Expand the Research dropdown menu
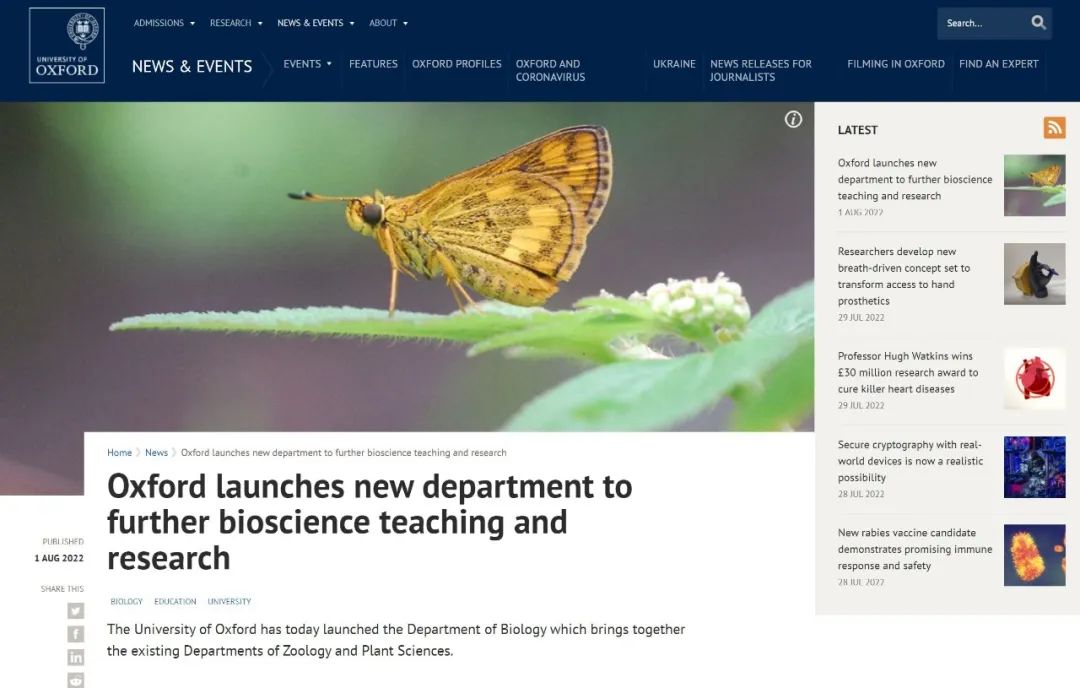The width and height of the screenshot is (1080, 688). 236,23
